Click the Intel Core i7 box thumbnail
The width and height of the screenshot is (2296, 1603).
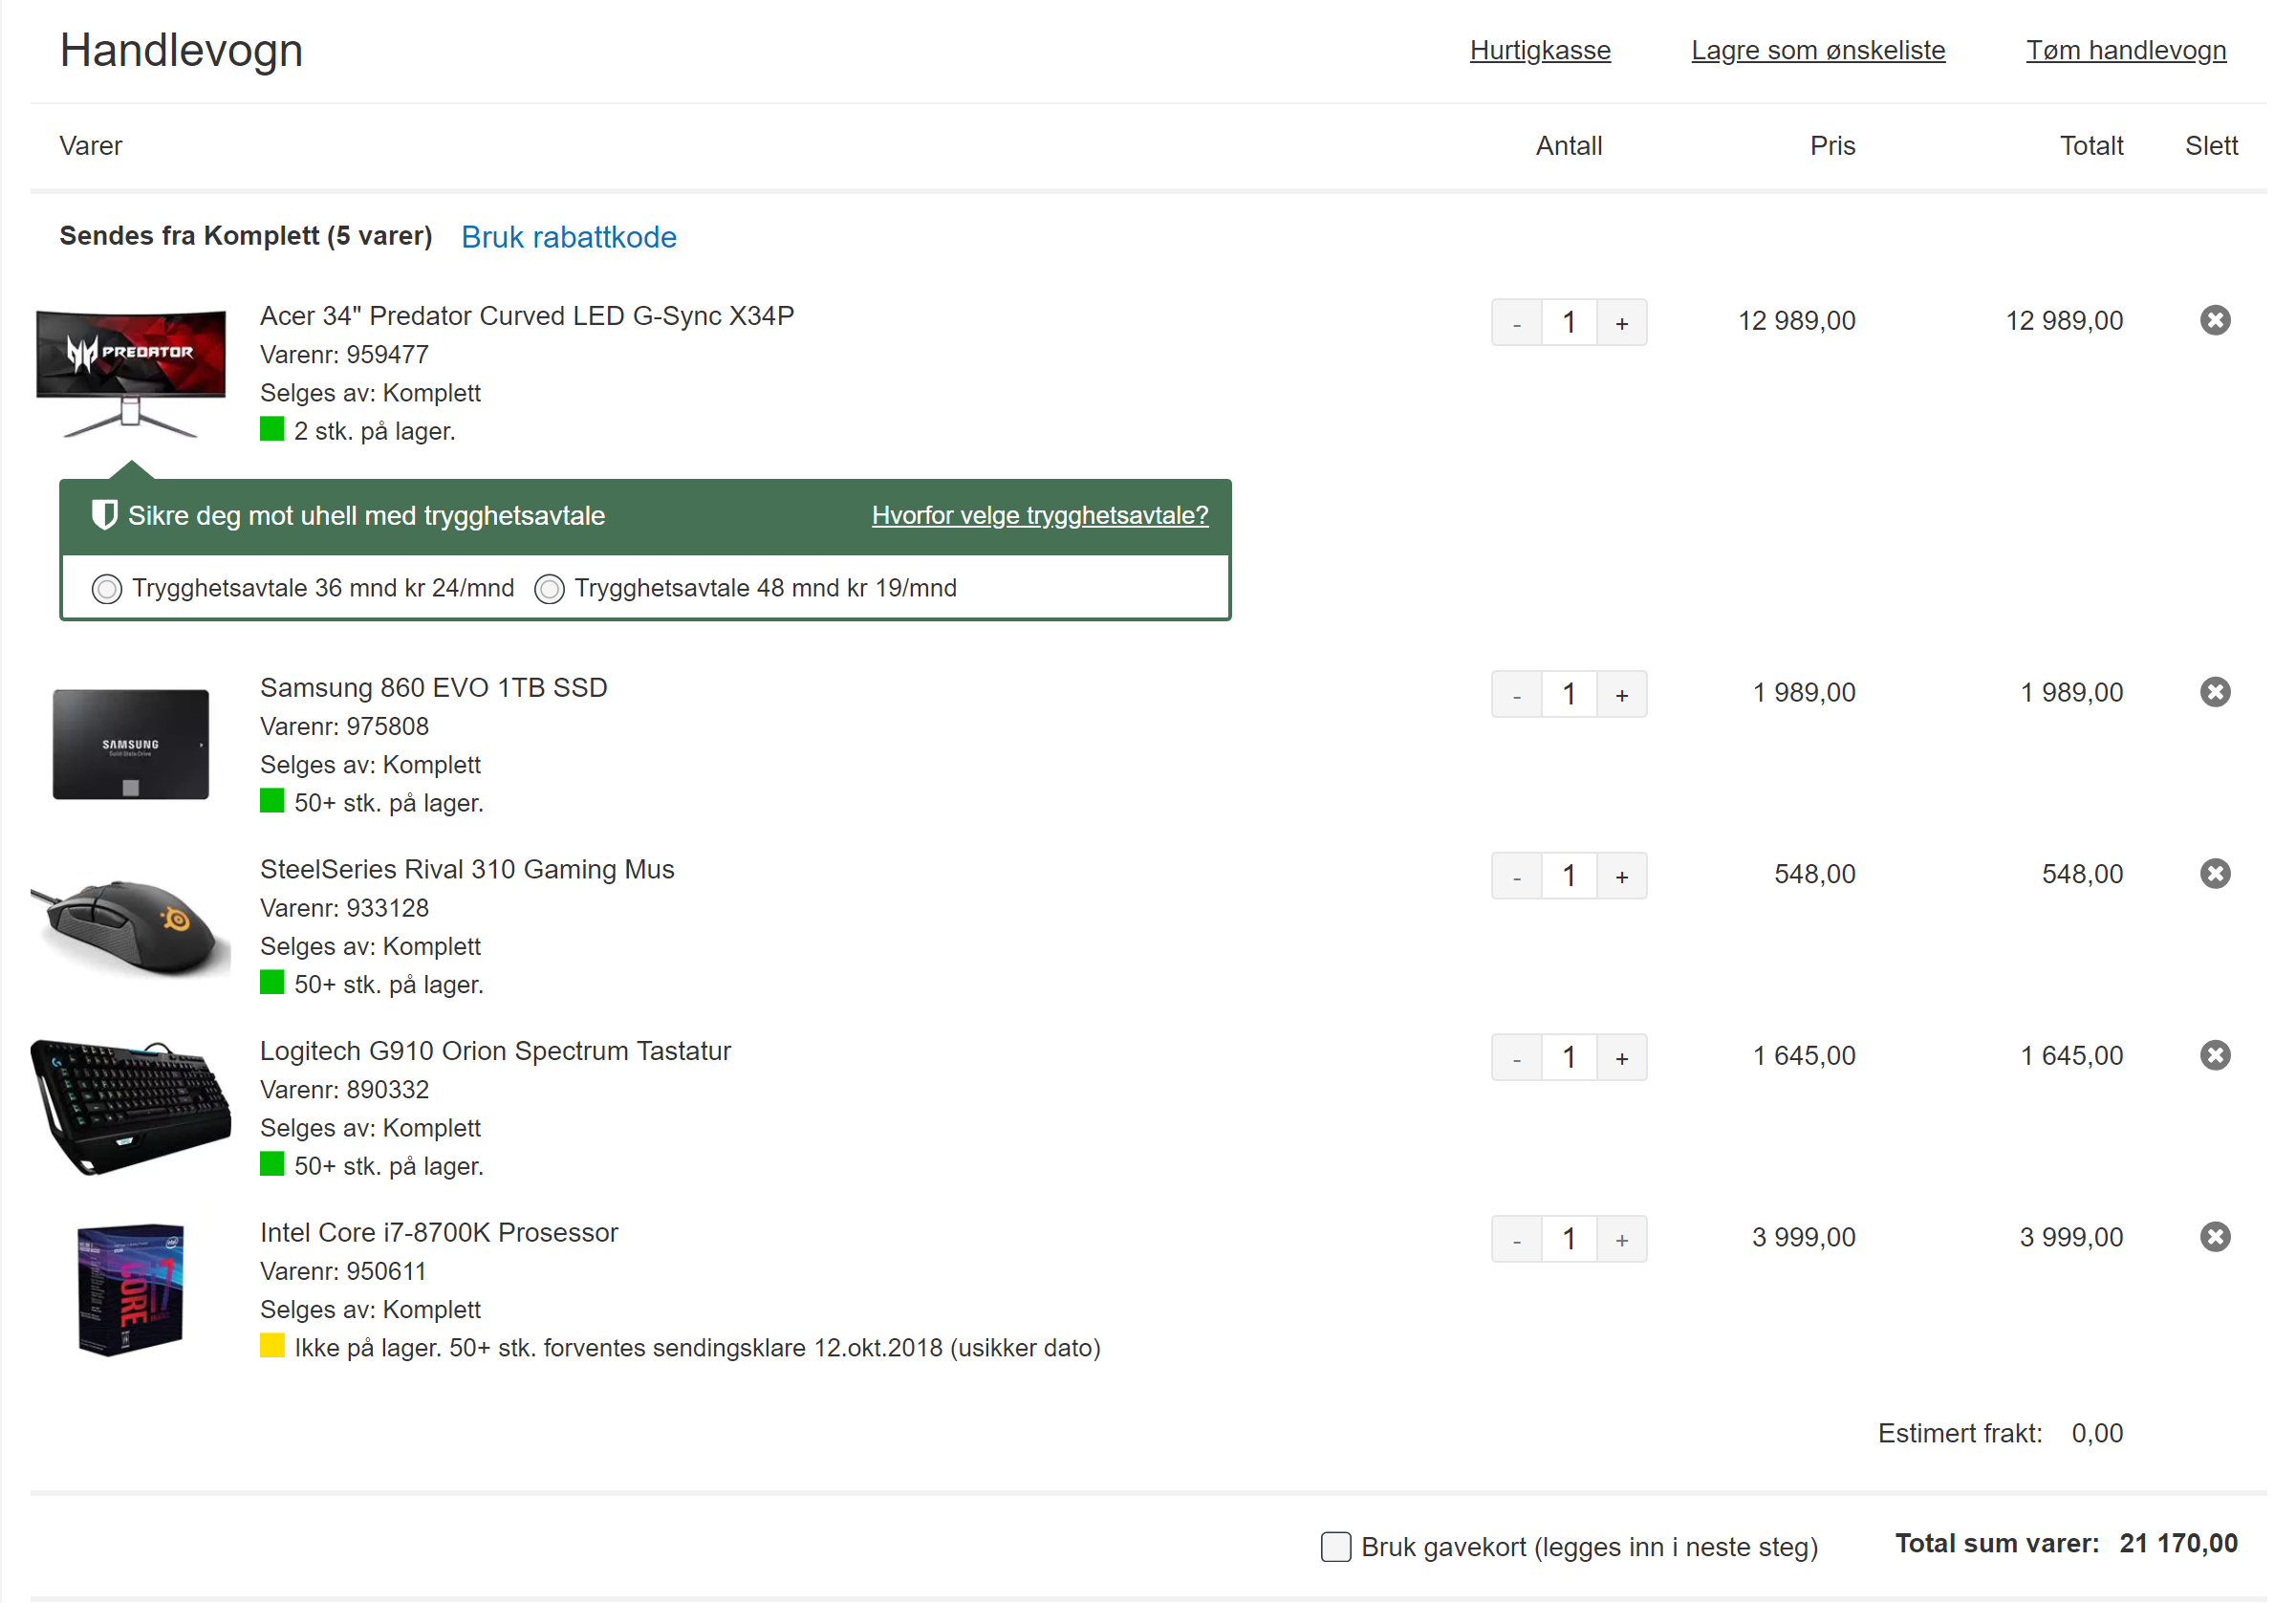click(x=131, y=1289)
